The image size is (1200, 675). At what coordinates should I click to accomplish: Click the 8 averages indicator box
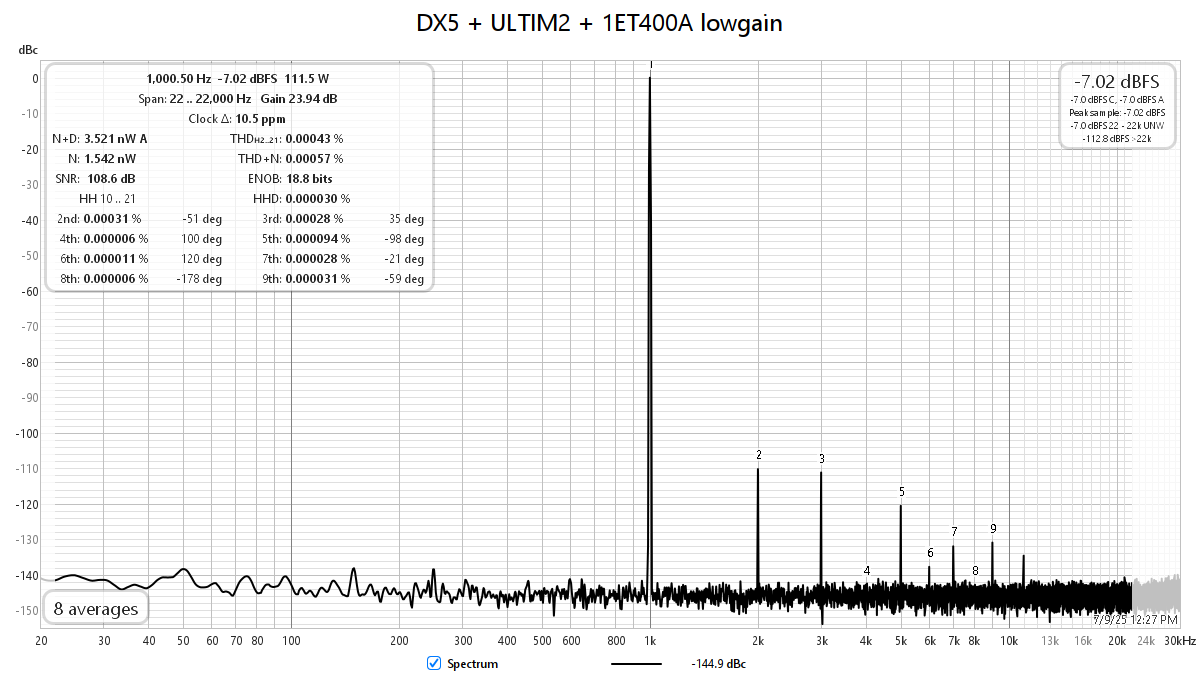(96, 608)
